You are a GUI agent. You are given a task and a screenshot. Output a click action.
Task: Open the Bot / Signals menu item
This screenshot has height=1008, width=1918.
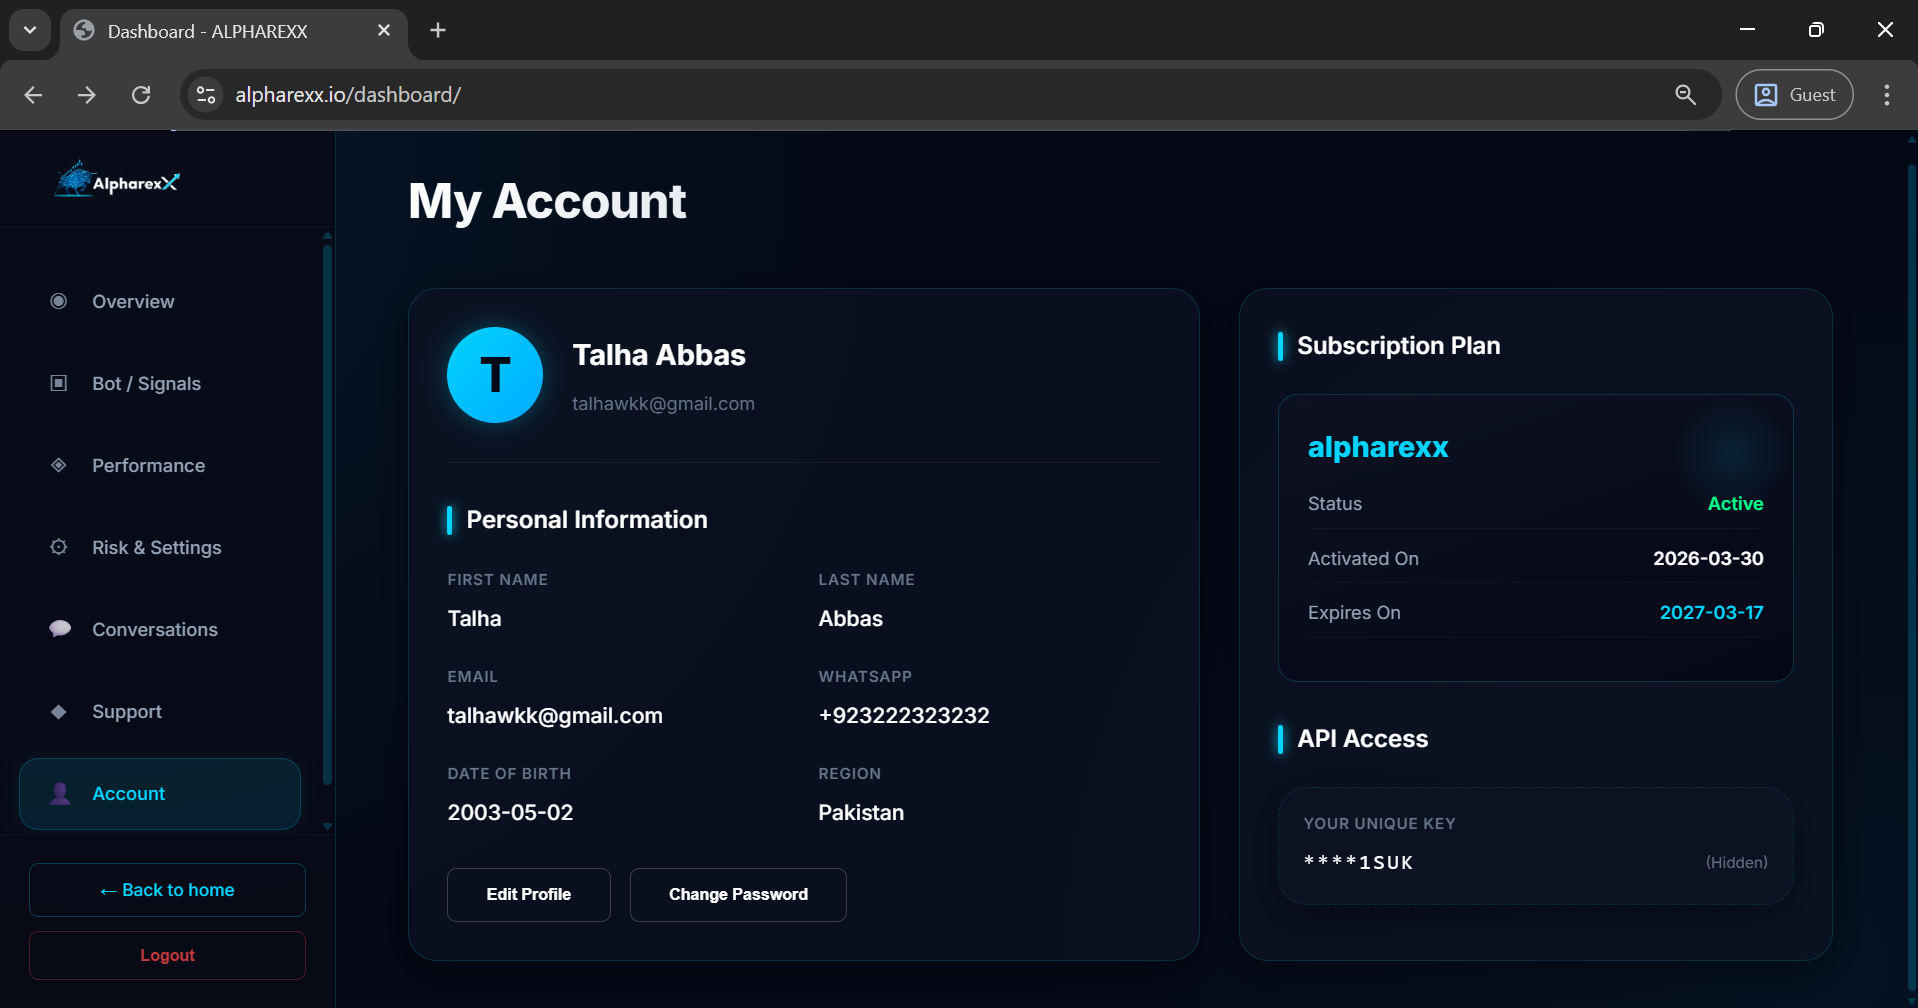[160, 383]
